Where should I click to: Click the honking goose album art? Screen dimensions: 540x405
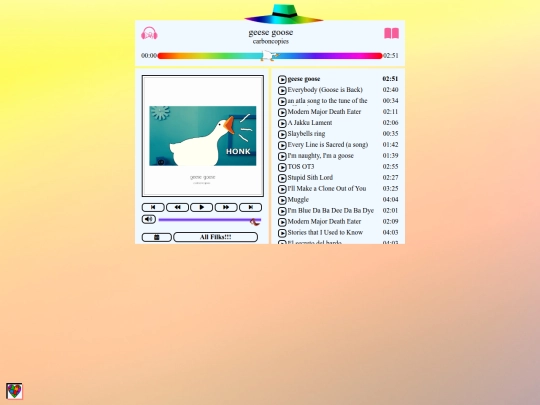[x=203, y=136]
